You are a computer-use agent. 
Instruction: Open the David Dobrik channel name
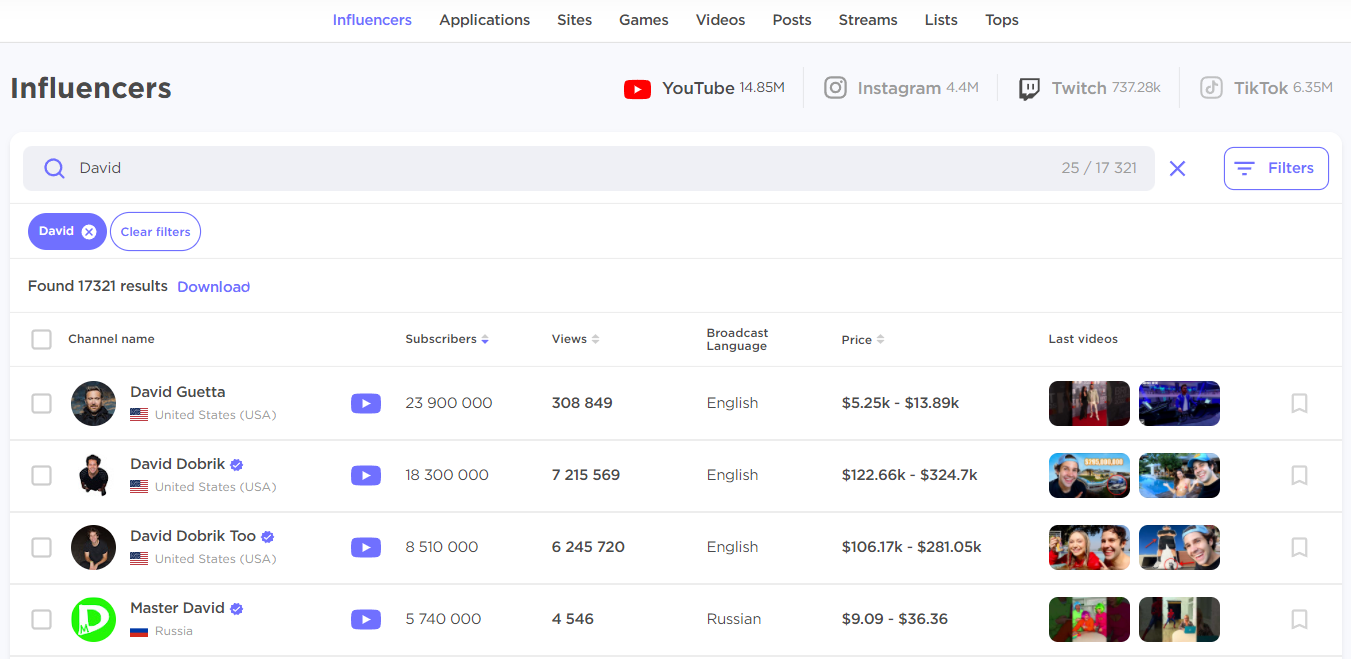point(178,464)
